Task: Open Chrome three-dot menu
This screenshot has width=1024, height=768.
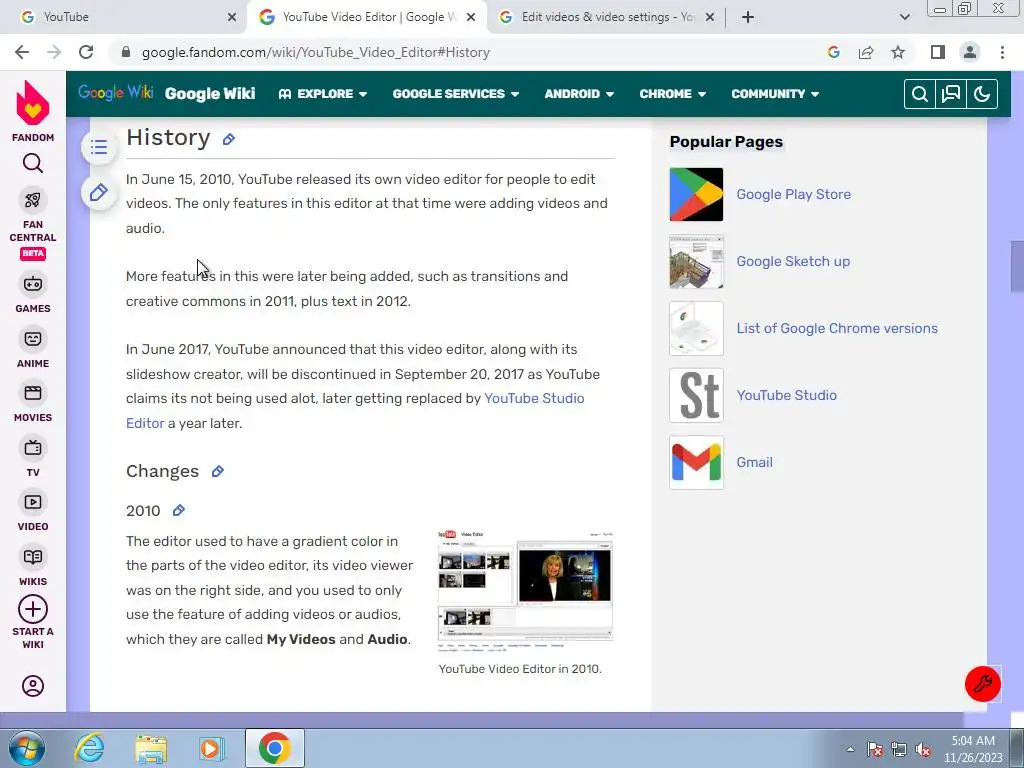Action: pyautogui.click(x=1002, y=52)
